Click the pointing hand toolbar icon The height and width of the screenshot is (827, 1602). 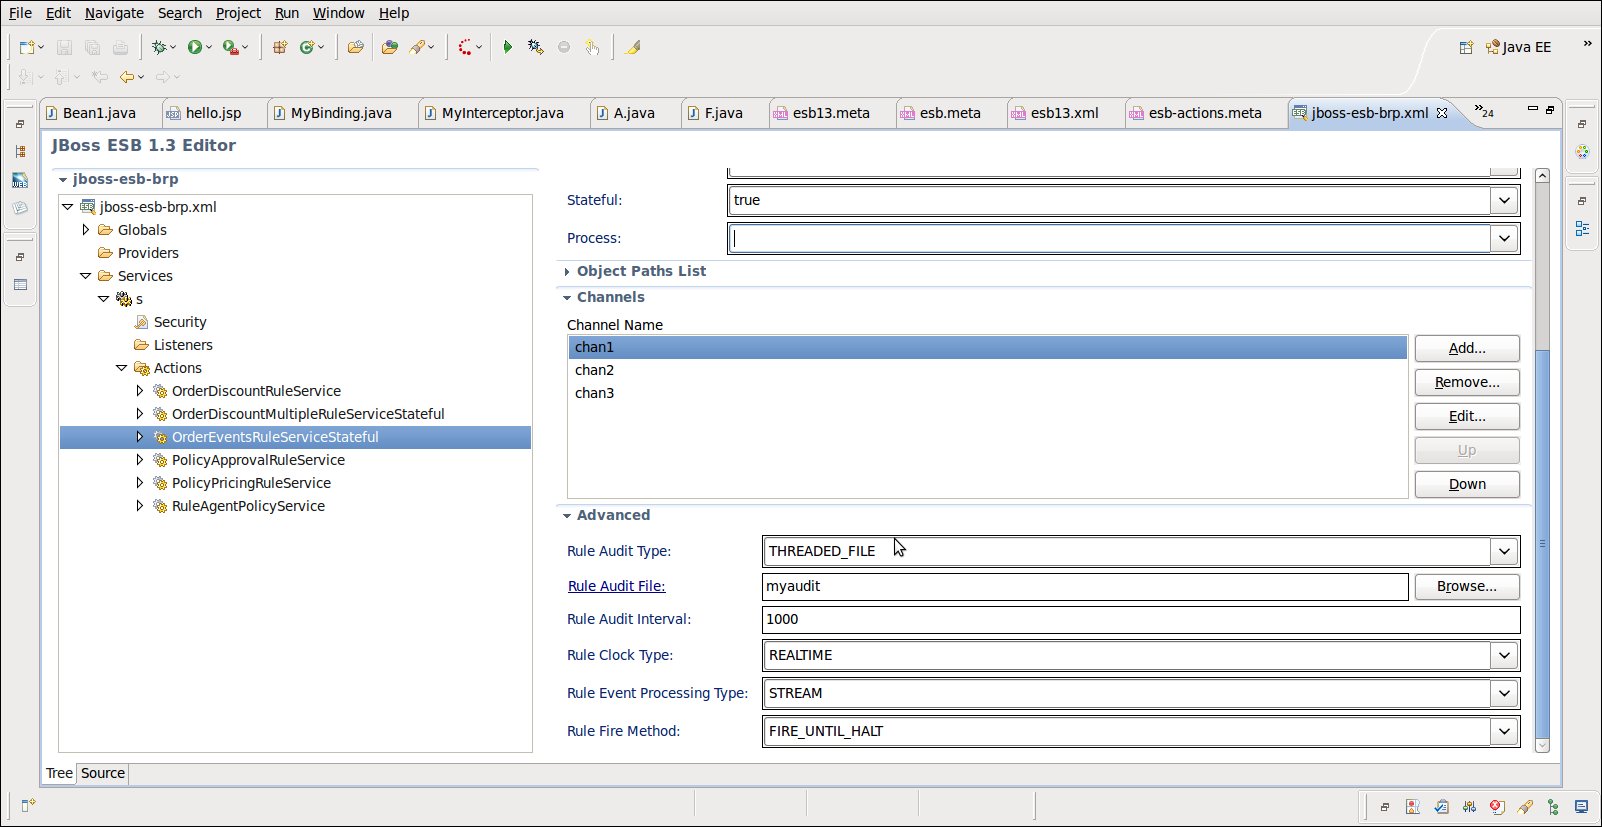[592, 47]
